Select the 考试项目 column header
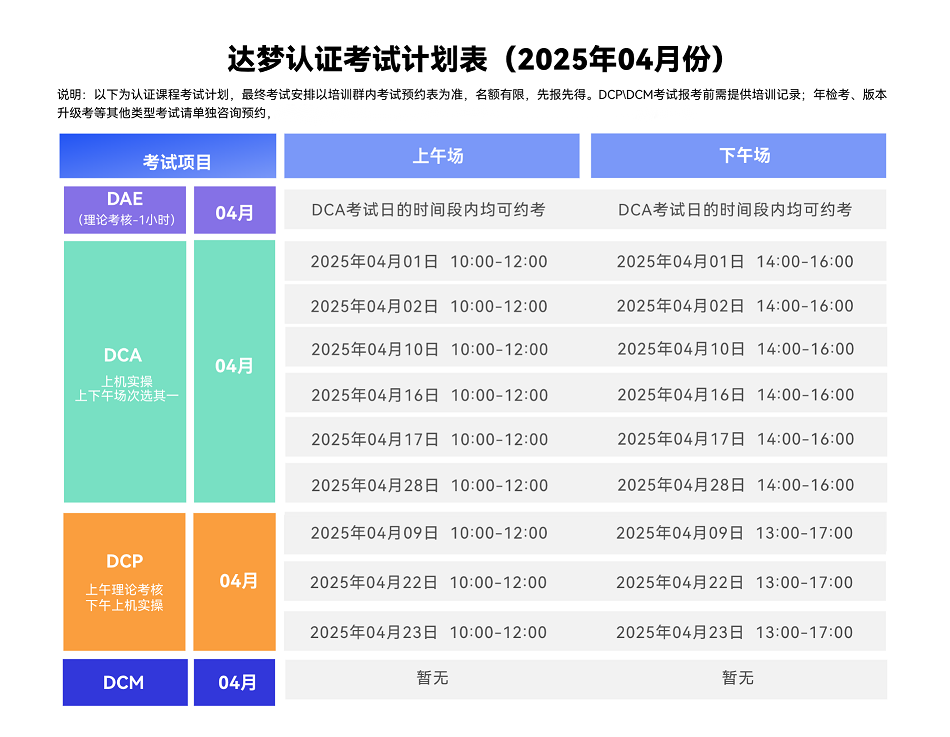 (x=168, y=156)
